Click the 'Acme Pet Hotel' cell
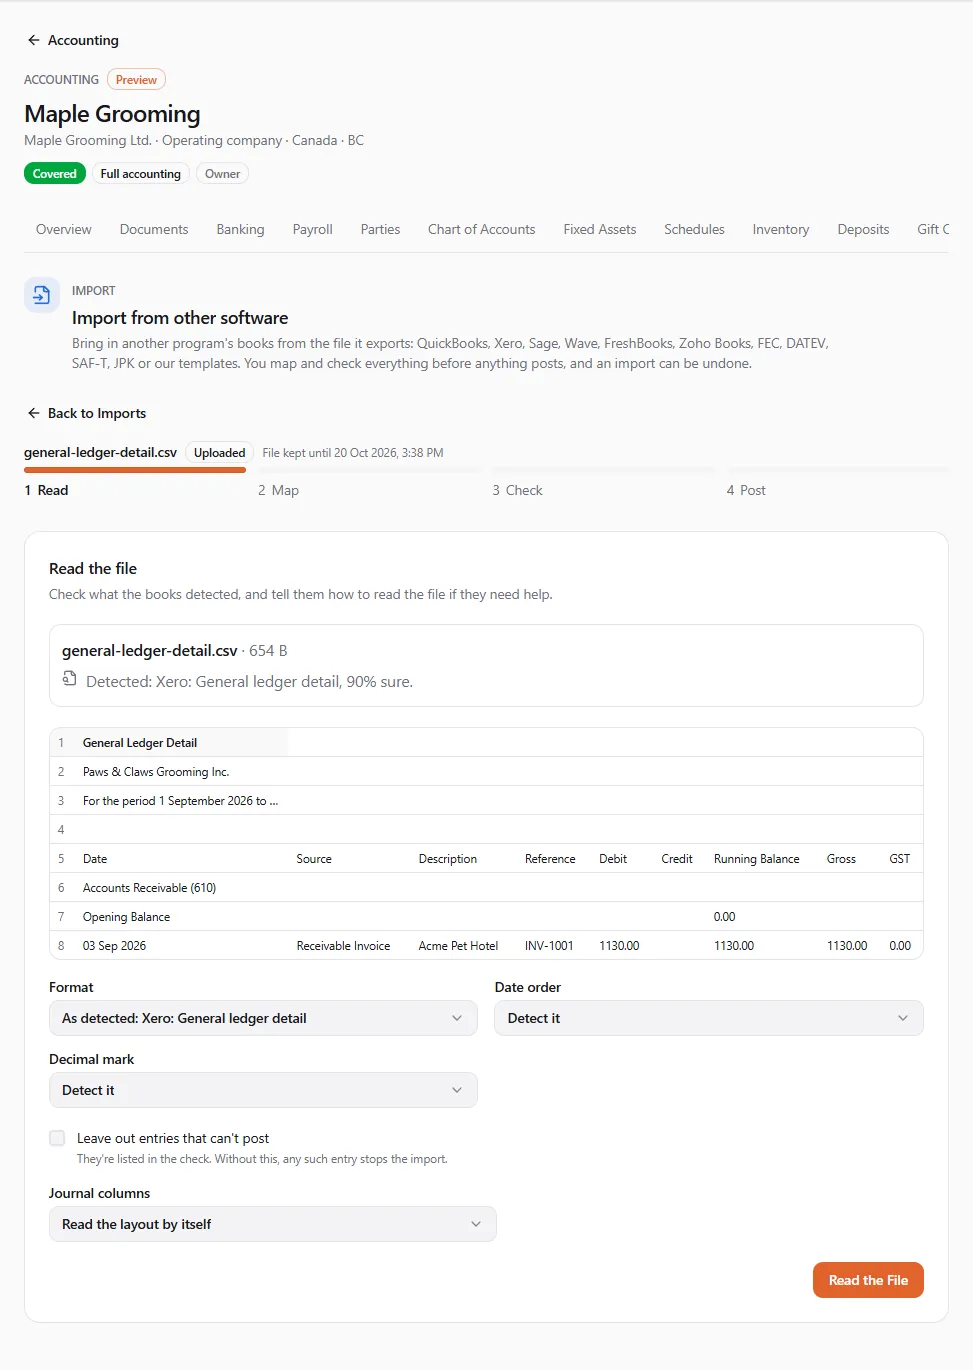973x1370 pixels. coord(458,945)
